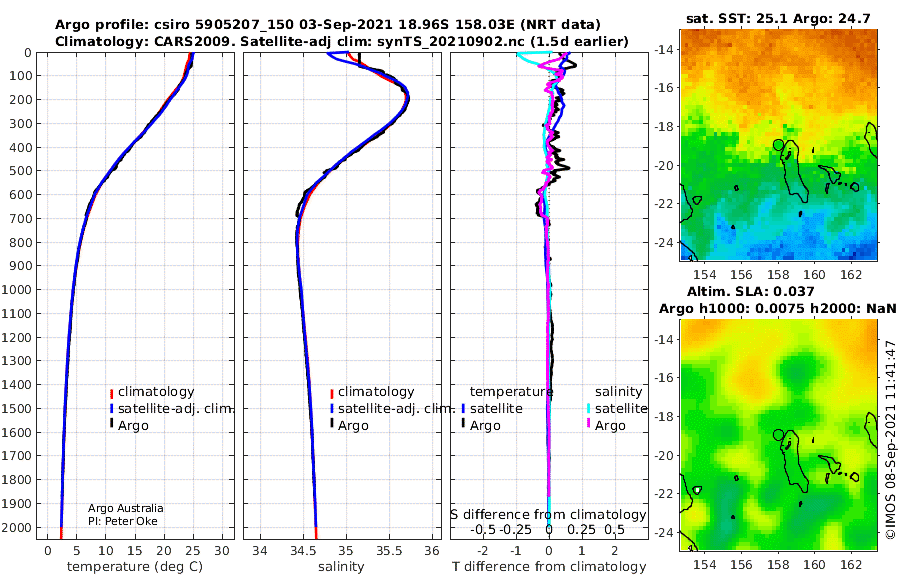900x580 pixels.
Task: Click the '-0.5' tick on S difference axis
Action: 483,529
